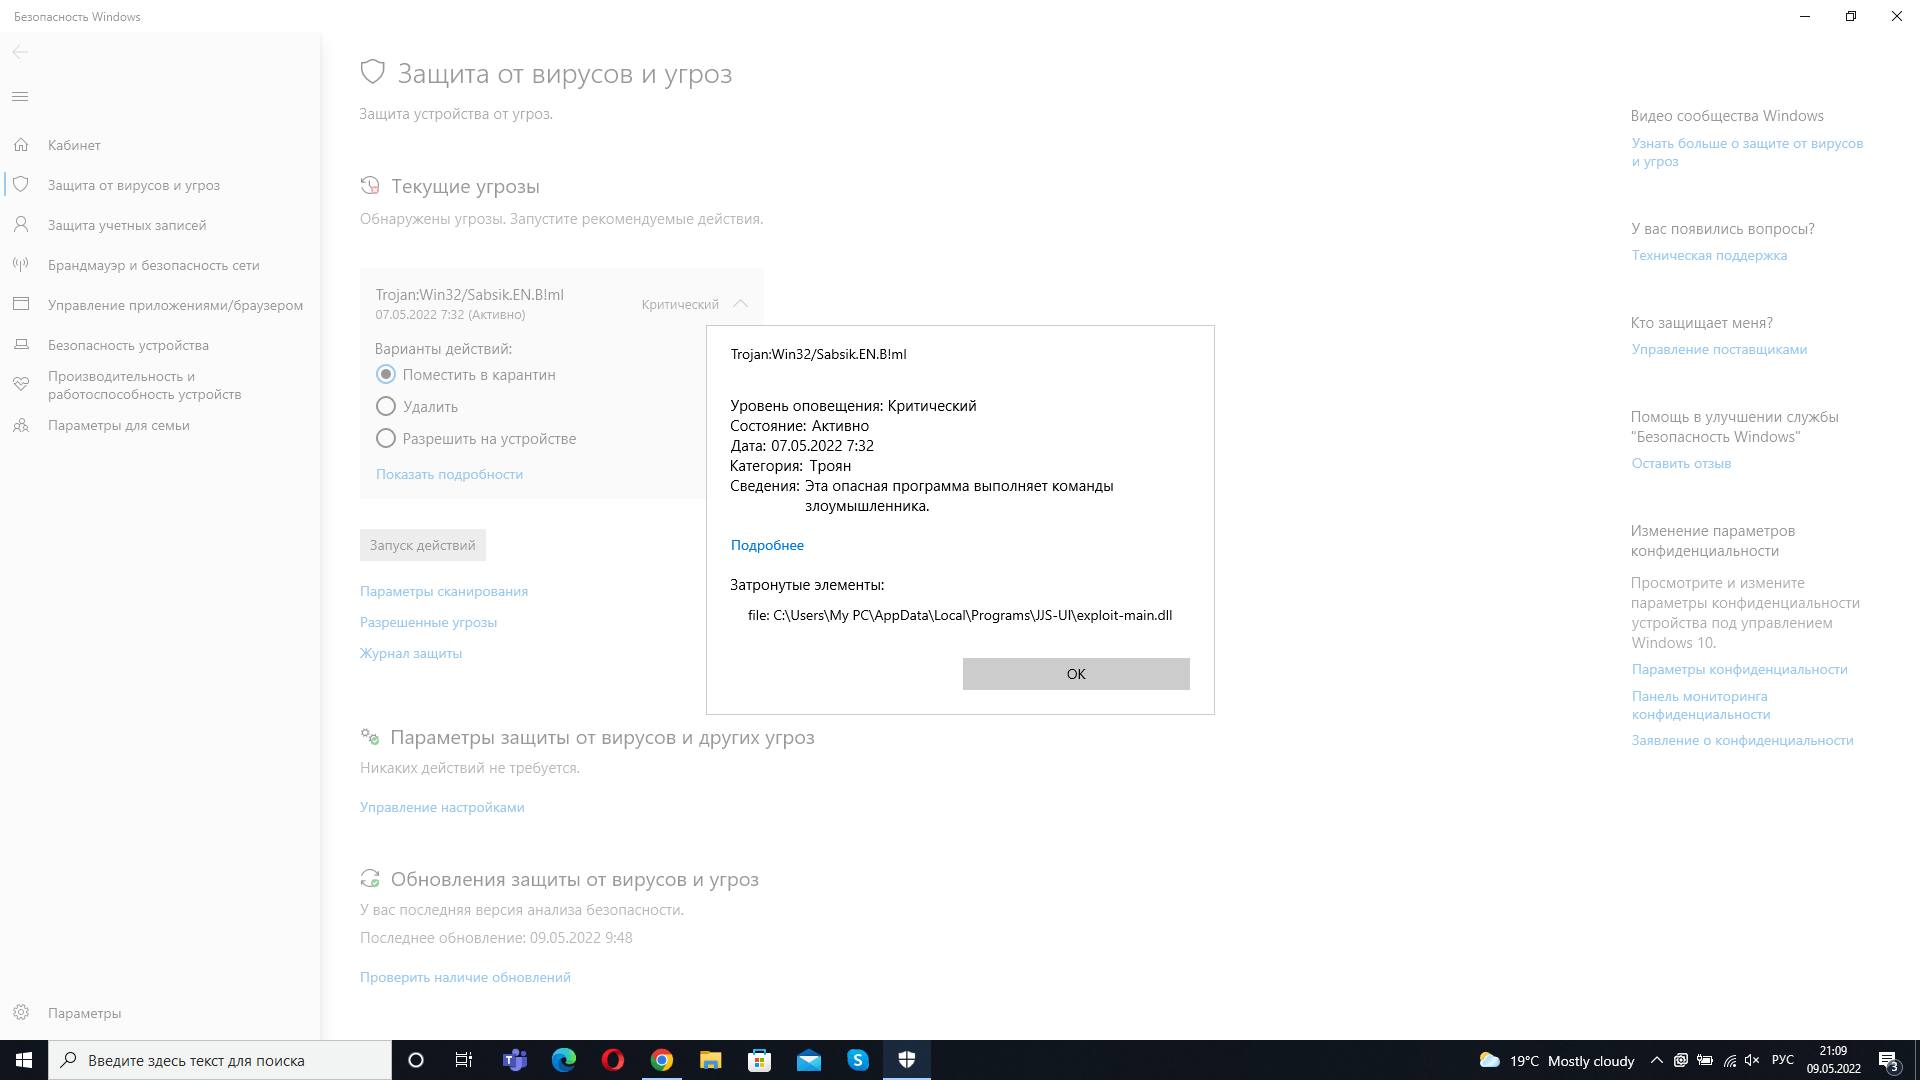Click the account protection person icon
Image resolution: width=1920 pixels, height=1080 pixels.
click(21, 225)
